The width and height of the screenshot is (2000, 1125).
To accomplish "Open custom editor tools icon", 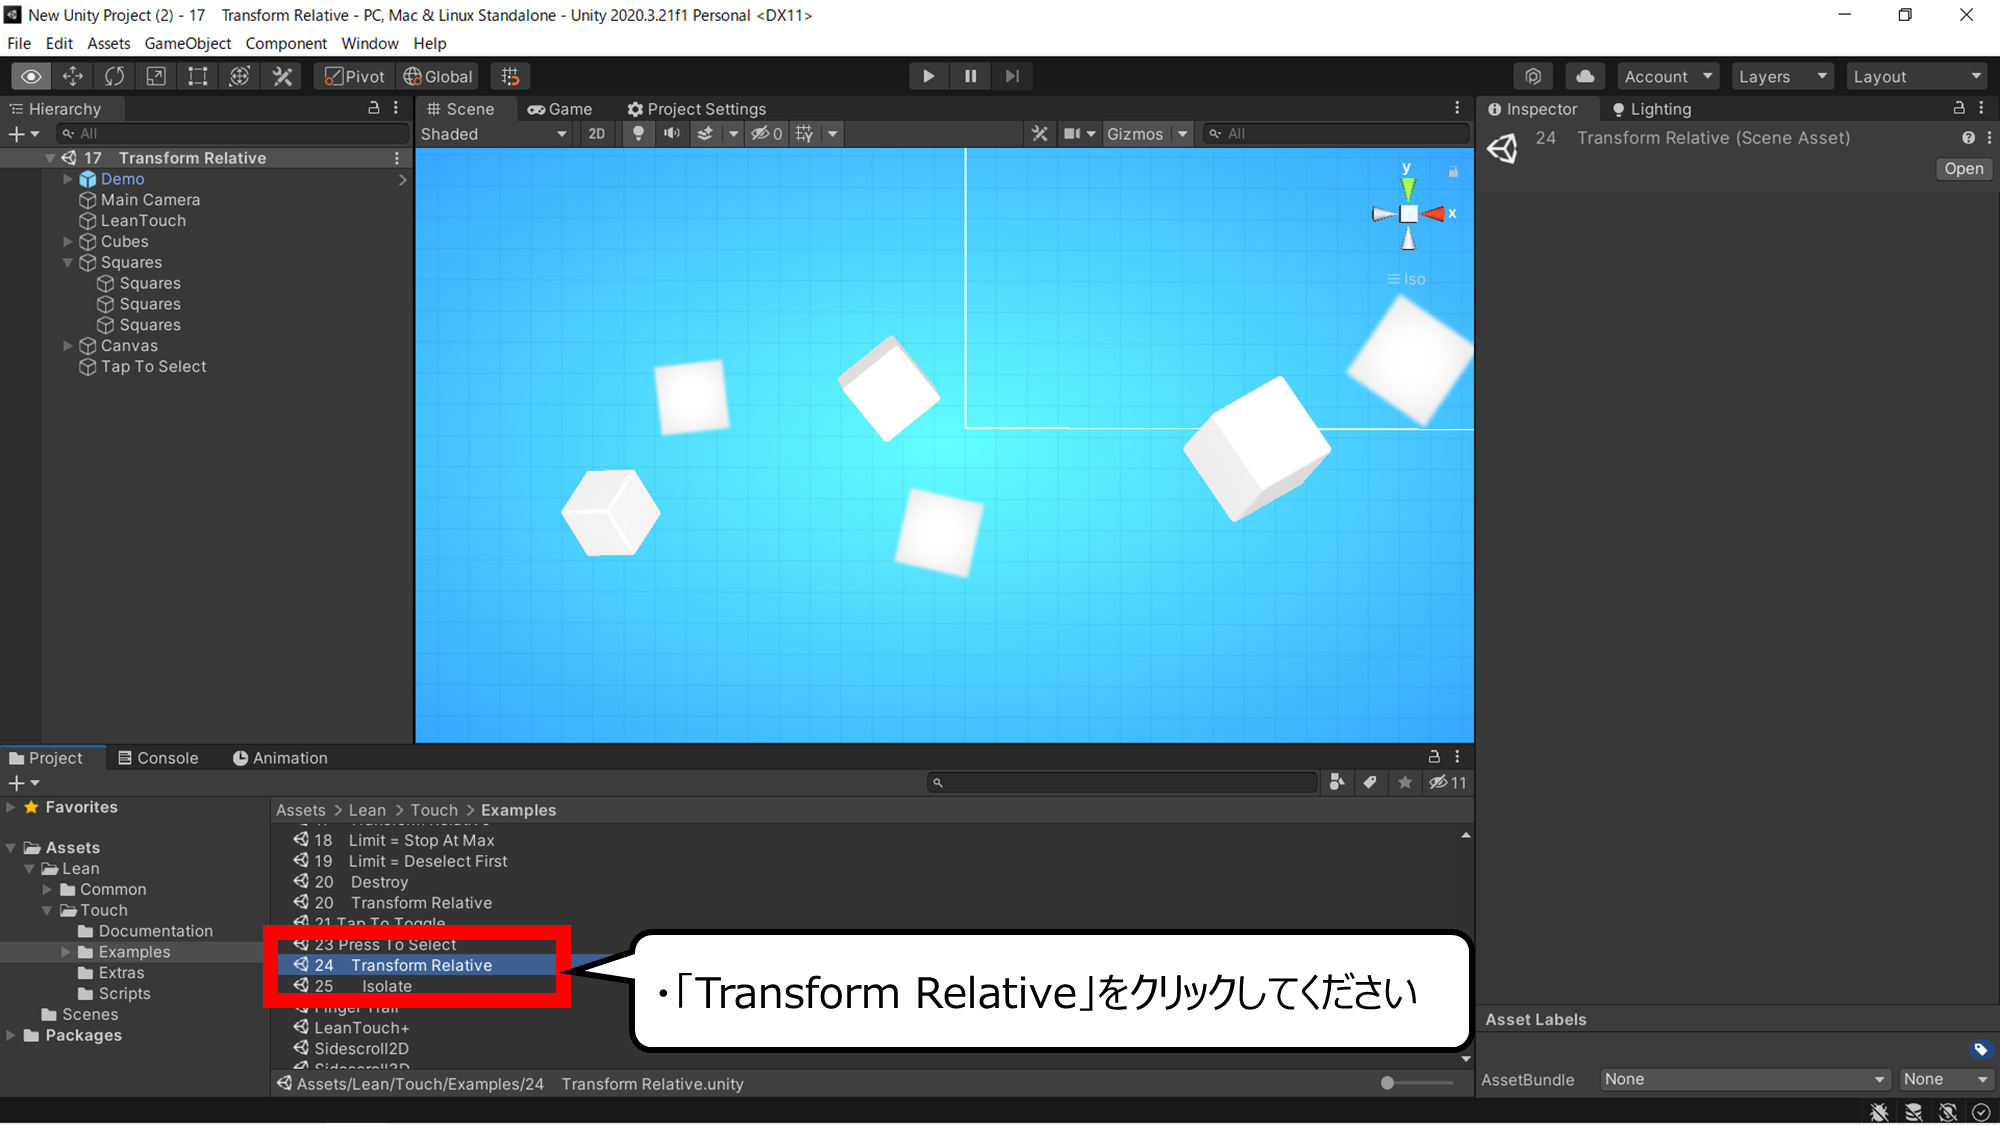I will pyautogui.click(x=282, y=76).
